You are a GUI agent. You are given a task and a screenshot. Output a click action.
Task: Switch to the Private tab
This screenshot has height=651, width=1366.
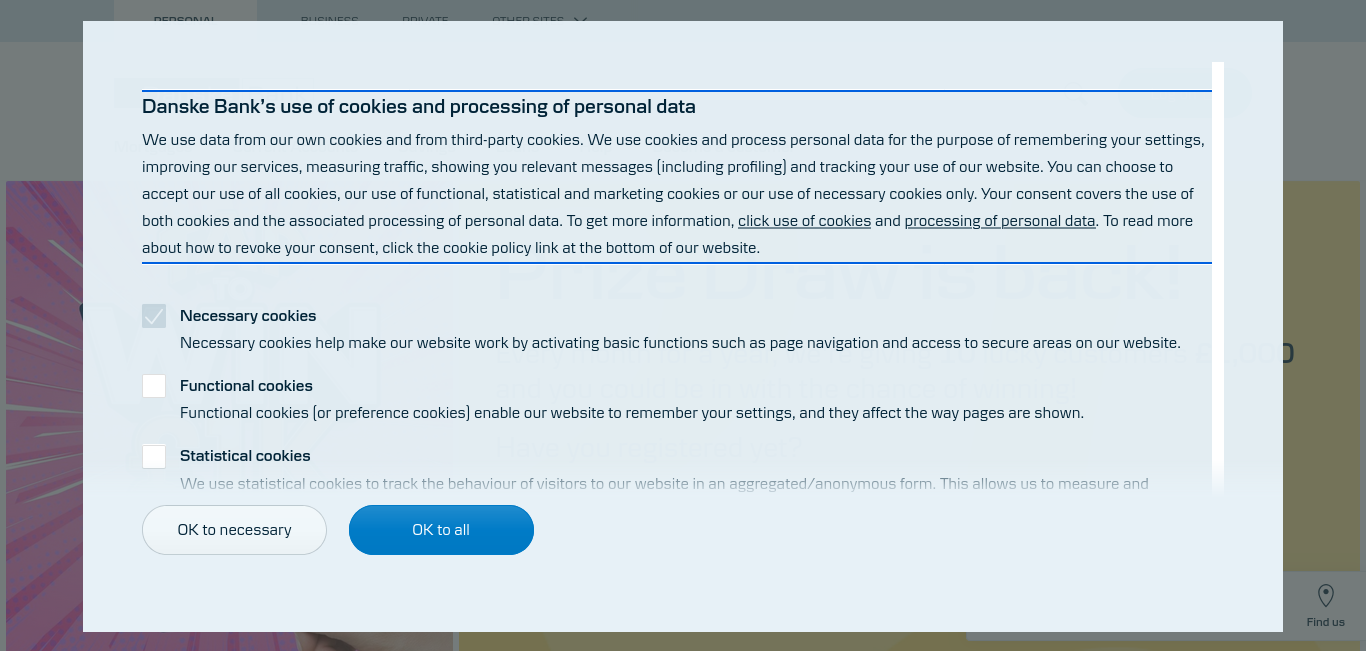pos(425,20)
